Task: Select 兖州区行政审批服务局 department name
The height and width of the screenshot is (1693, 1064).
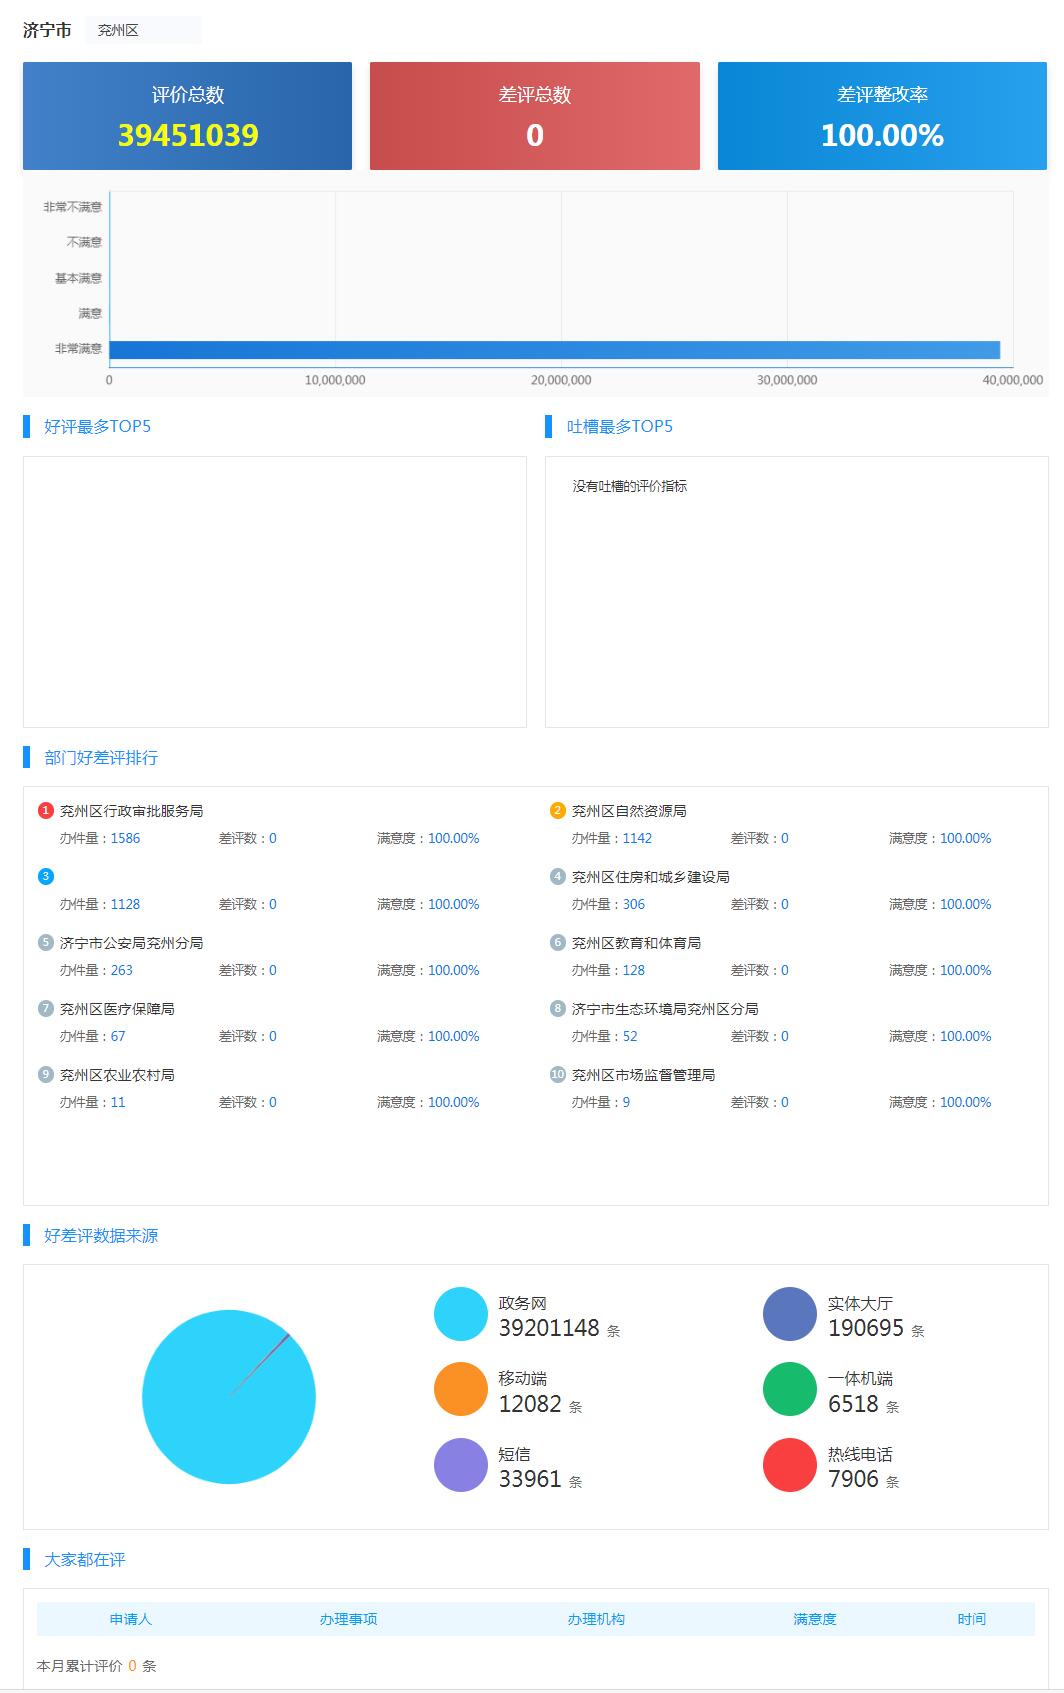Action: (x=131, y=811)
